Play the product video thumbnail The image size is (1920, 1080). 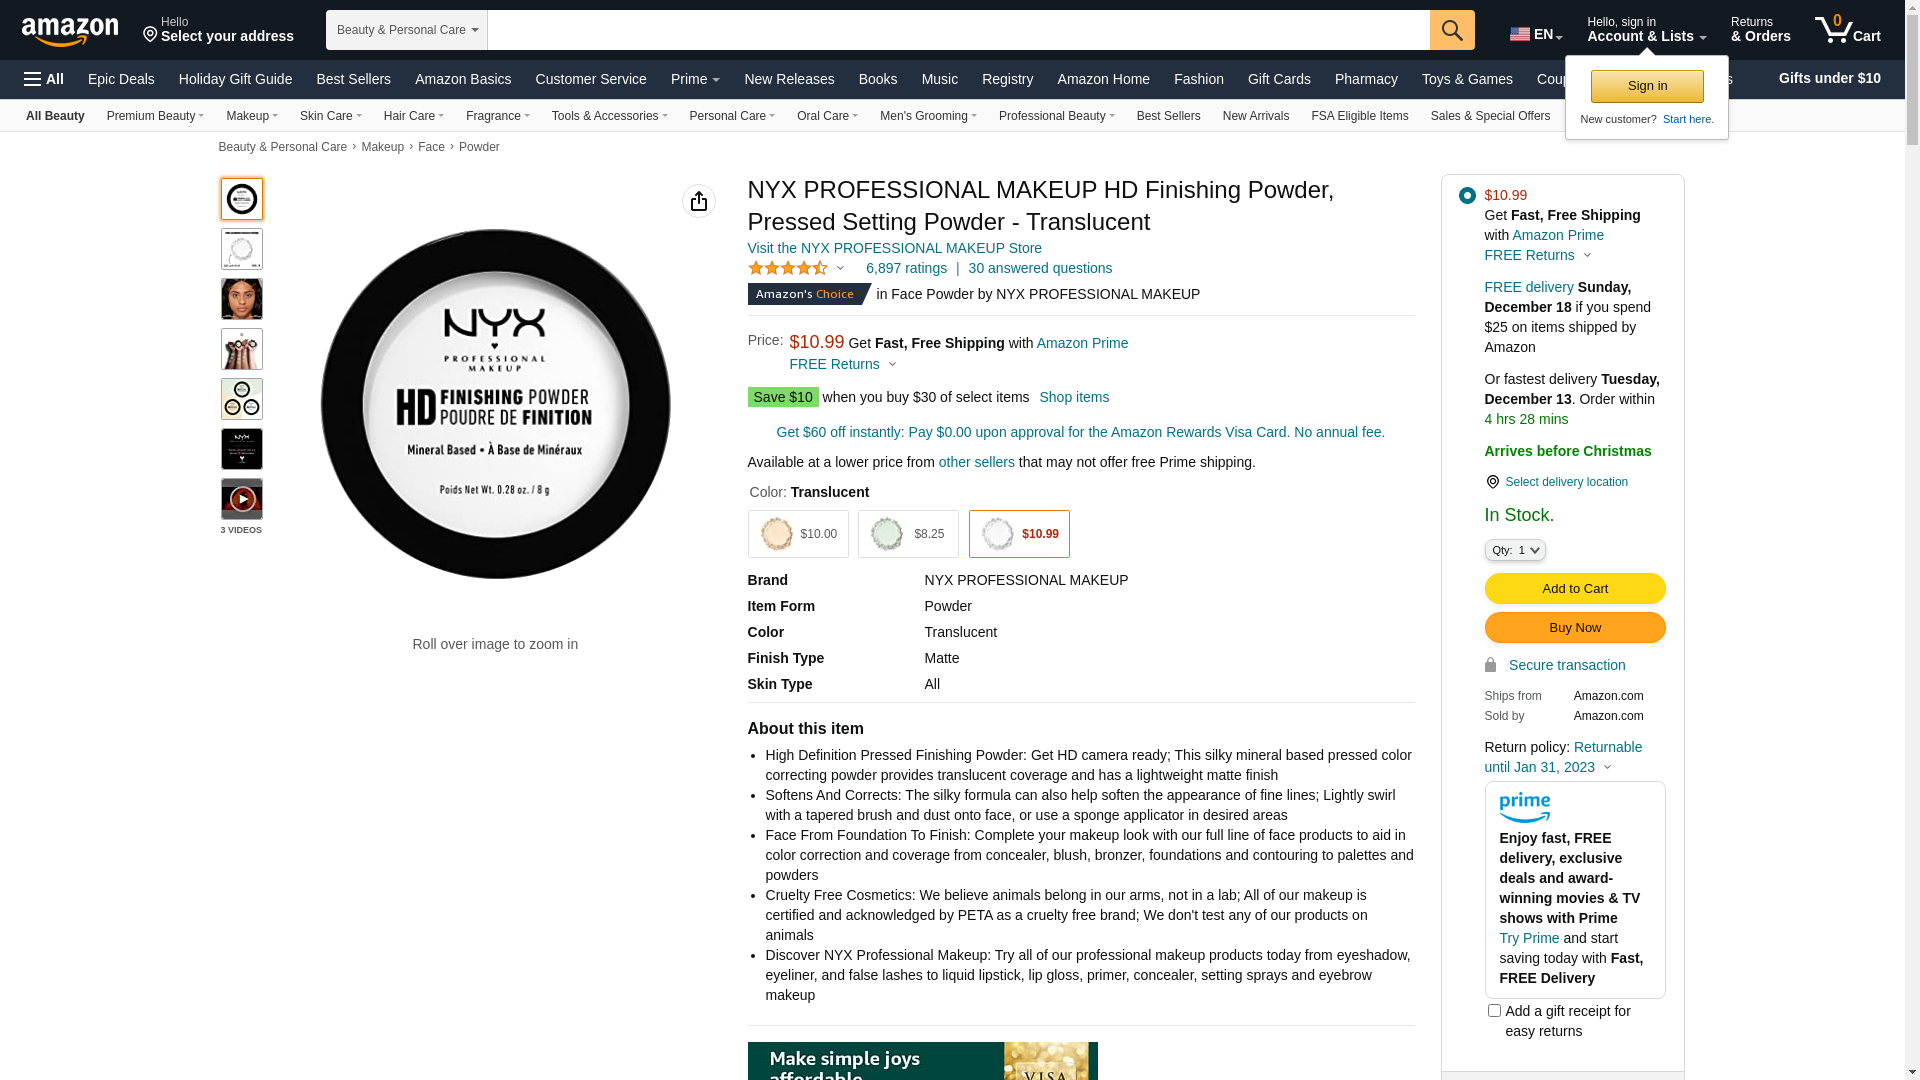coord(242,499)
